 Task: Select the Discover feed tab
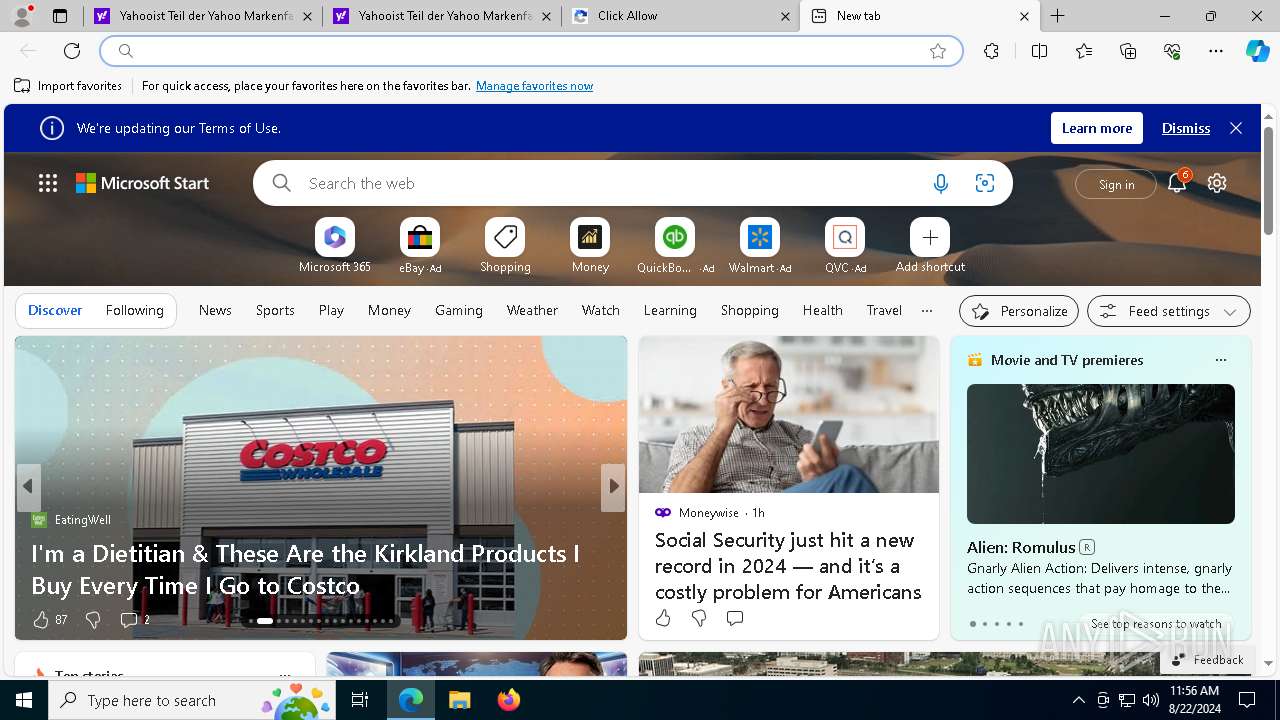click(55, 310)
